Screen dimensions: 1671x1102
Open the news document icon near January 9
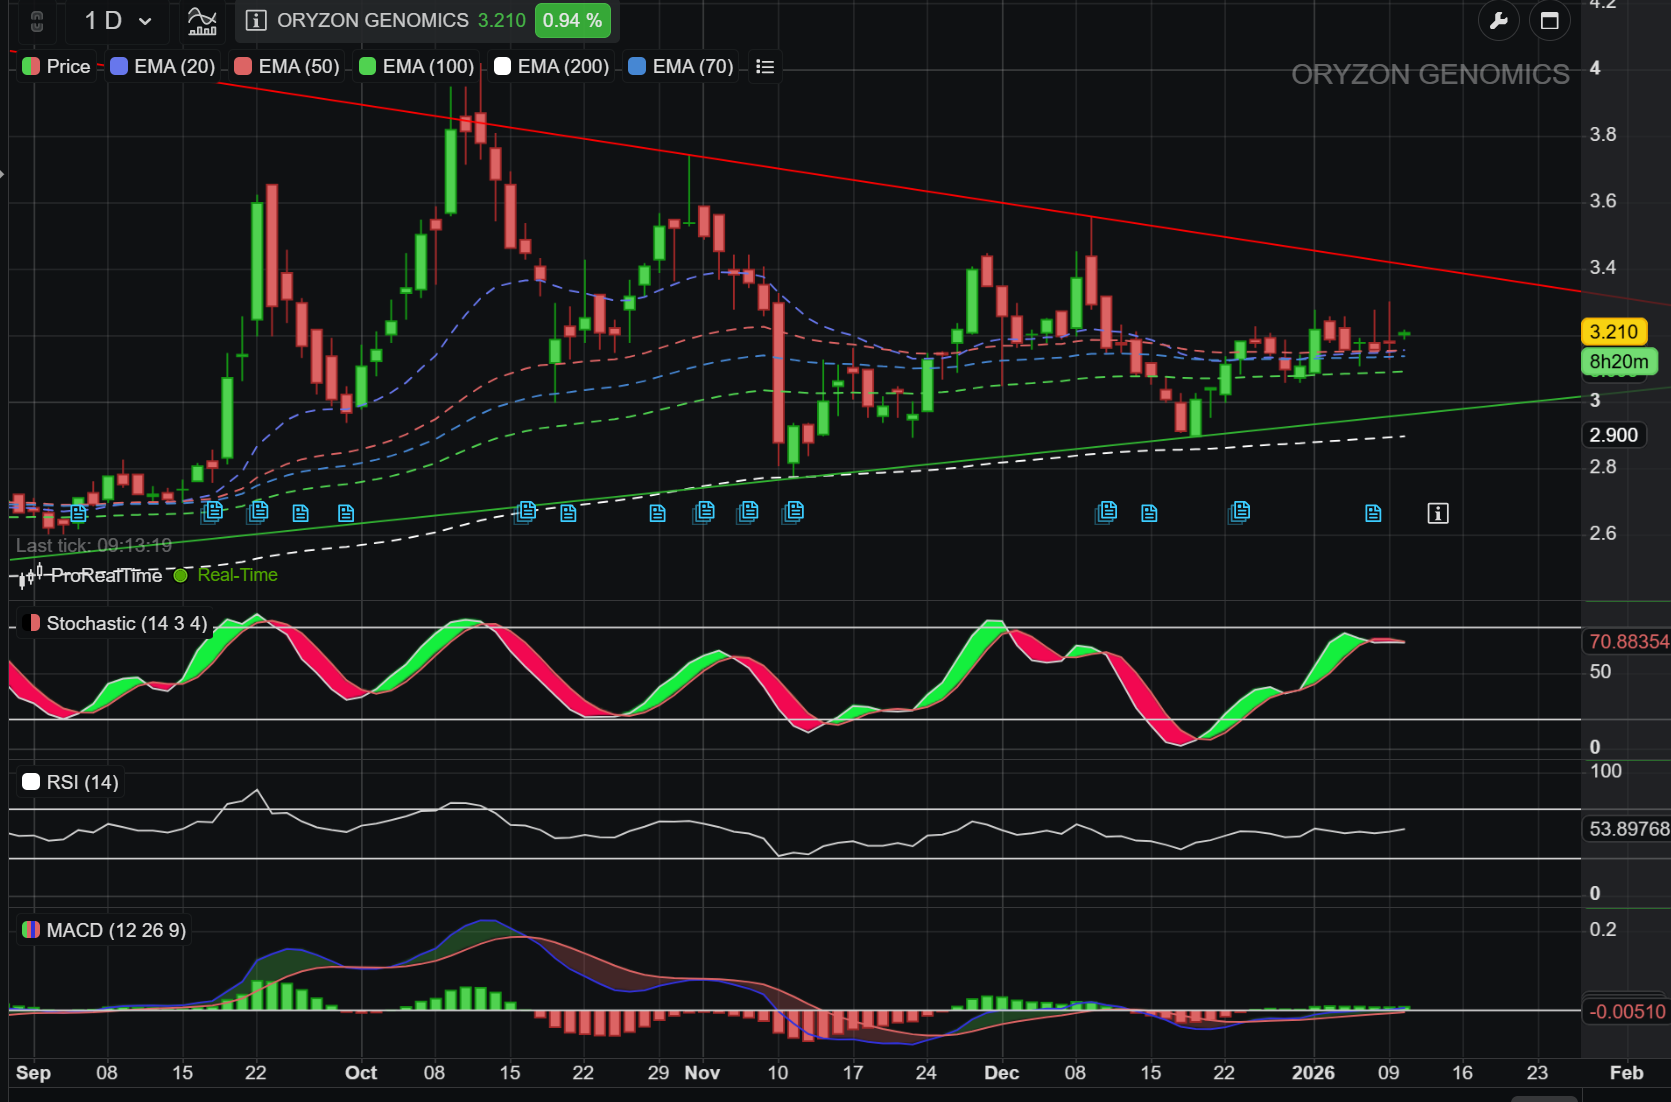[x=1373, y=514]
